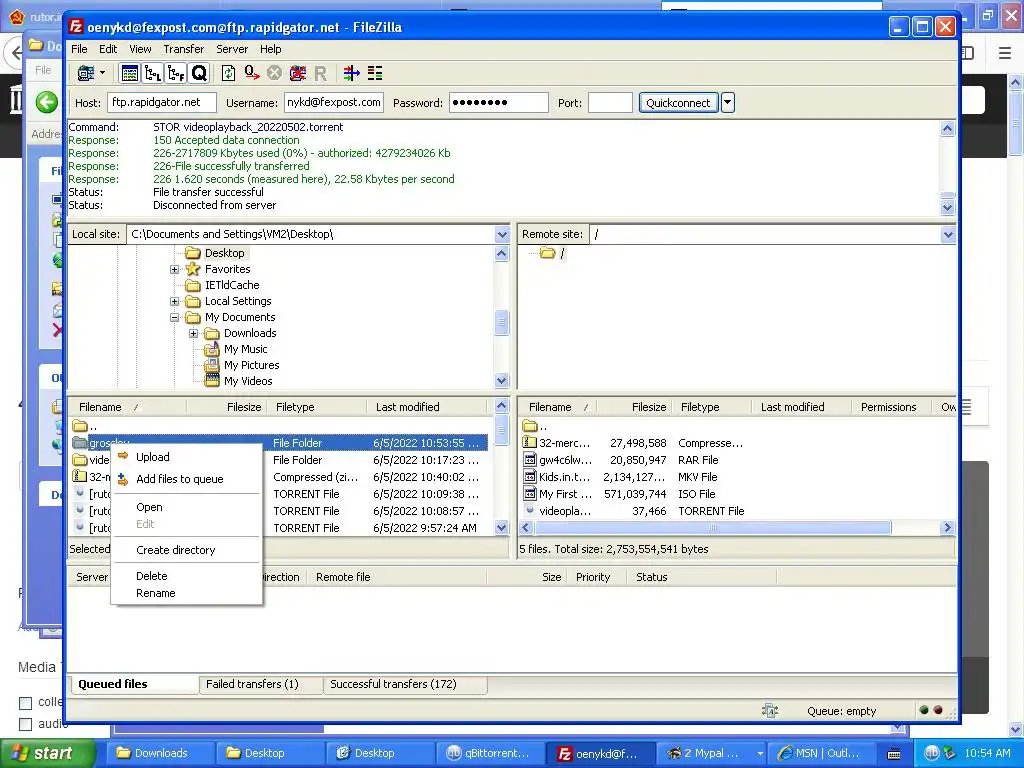Click the Username input field
Screen dimensions: 1024x768
pos(334,103)
